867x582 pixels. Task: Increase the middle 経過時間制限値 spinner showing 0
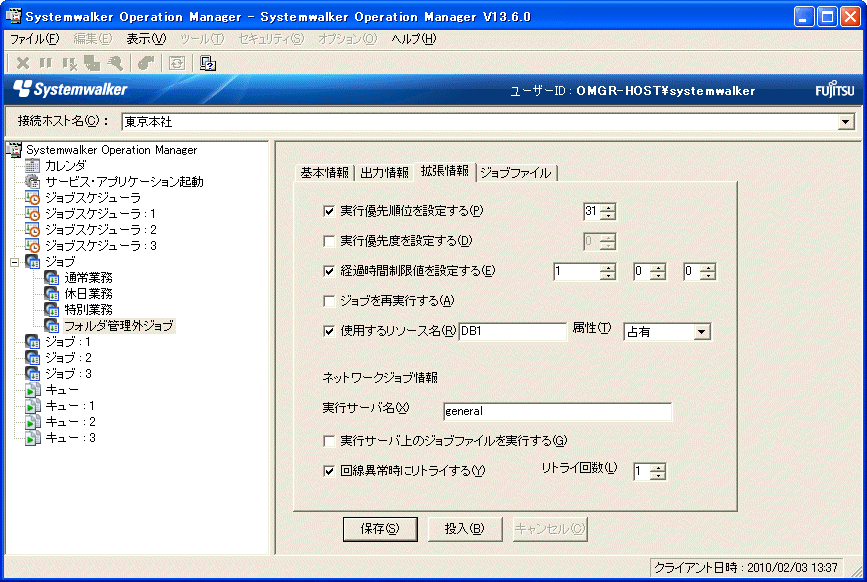pos(657,268)
